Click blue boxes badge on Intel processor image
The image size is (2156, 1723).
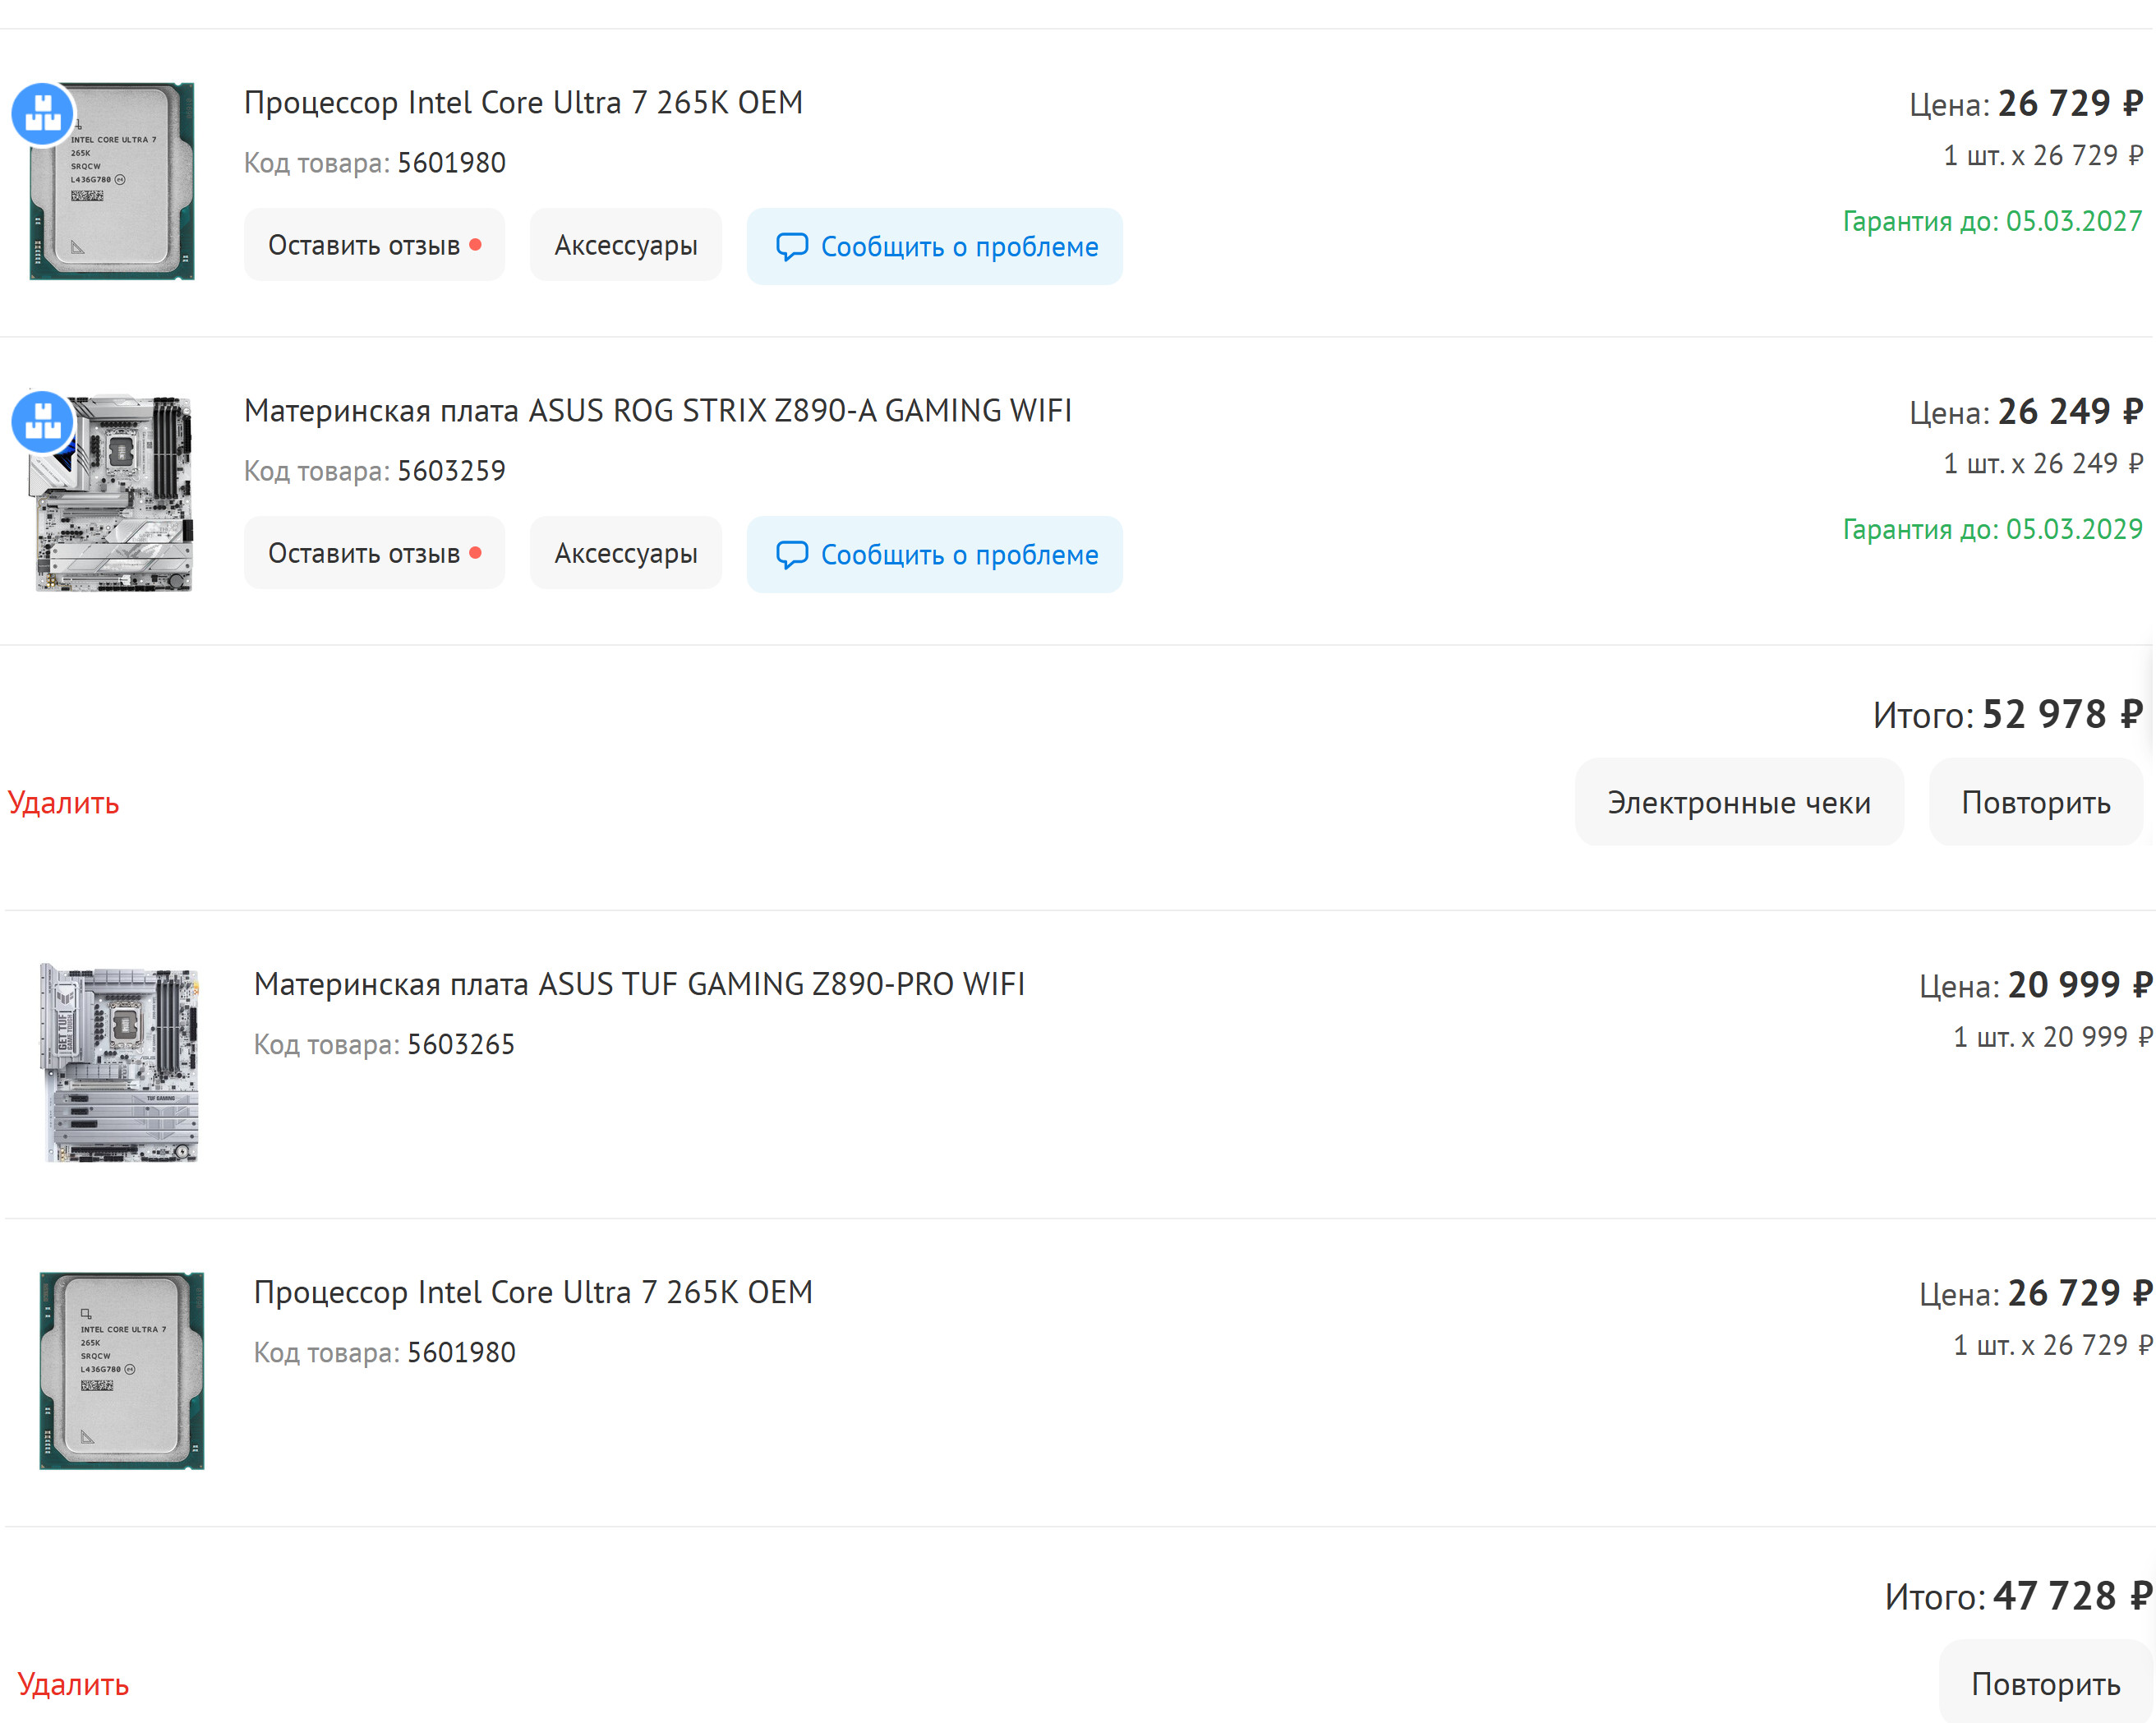[x=43, y=113]
